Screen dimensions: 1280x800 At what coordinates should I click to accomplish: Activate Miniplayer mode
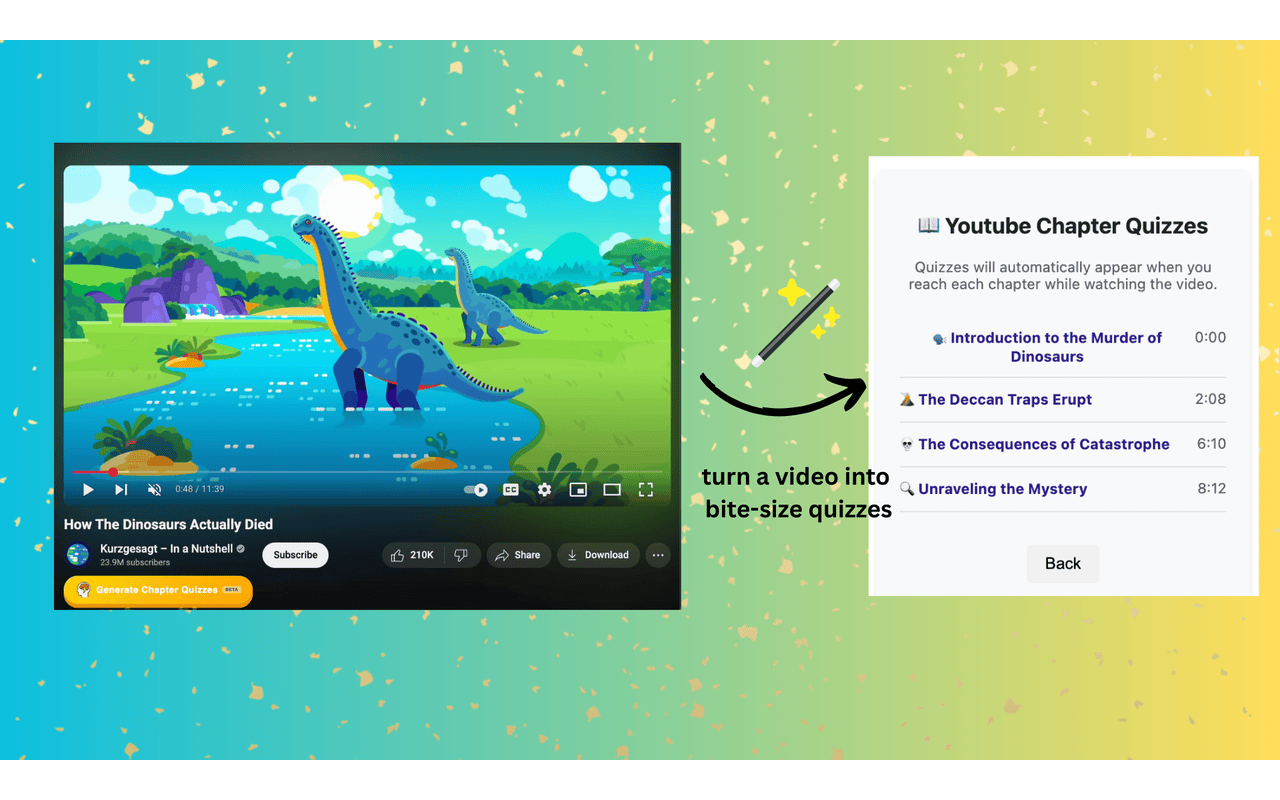(578, 489)
